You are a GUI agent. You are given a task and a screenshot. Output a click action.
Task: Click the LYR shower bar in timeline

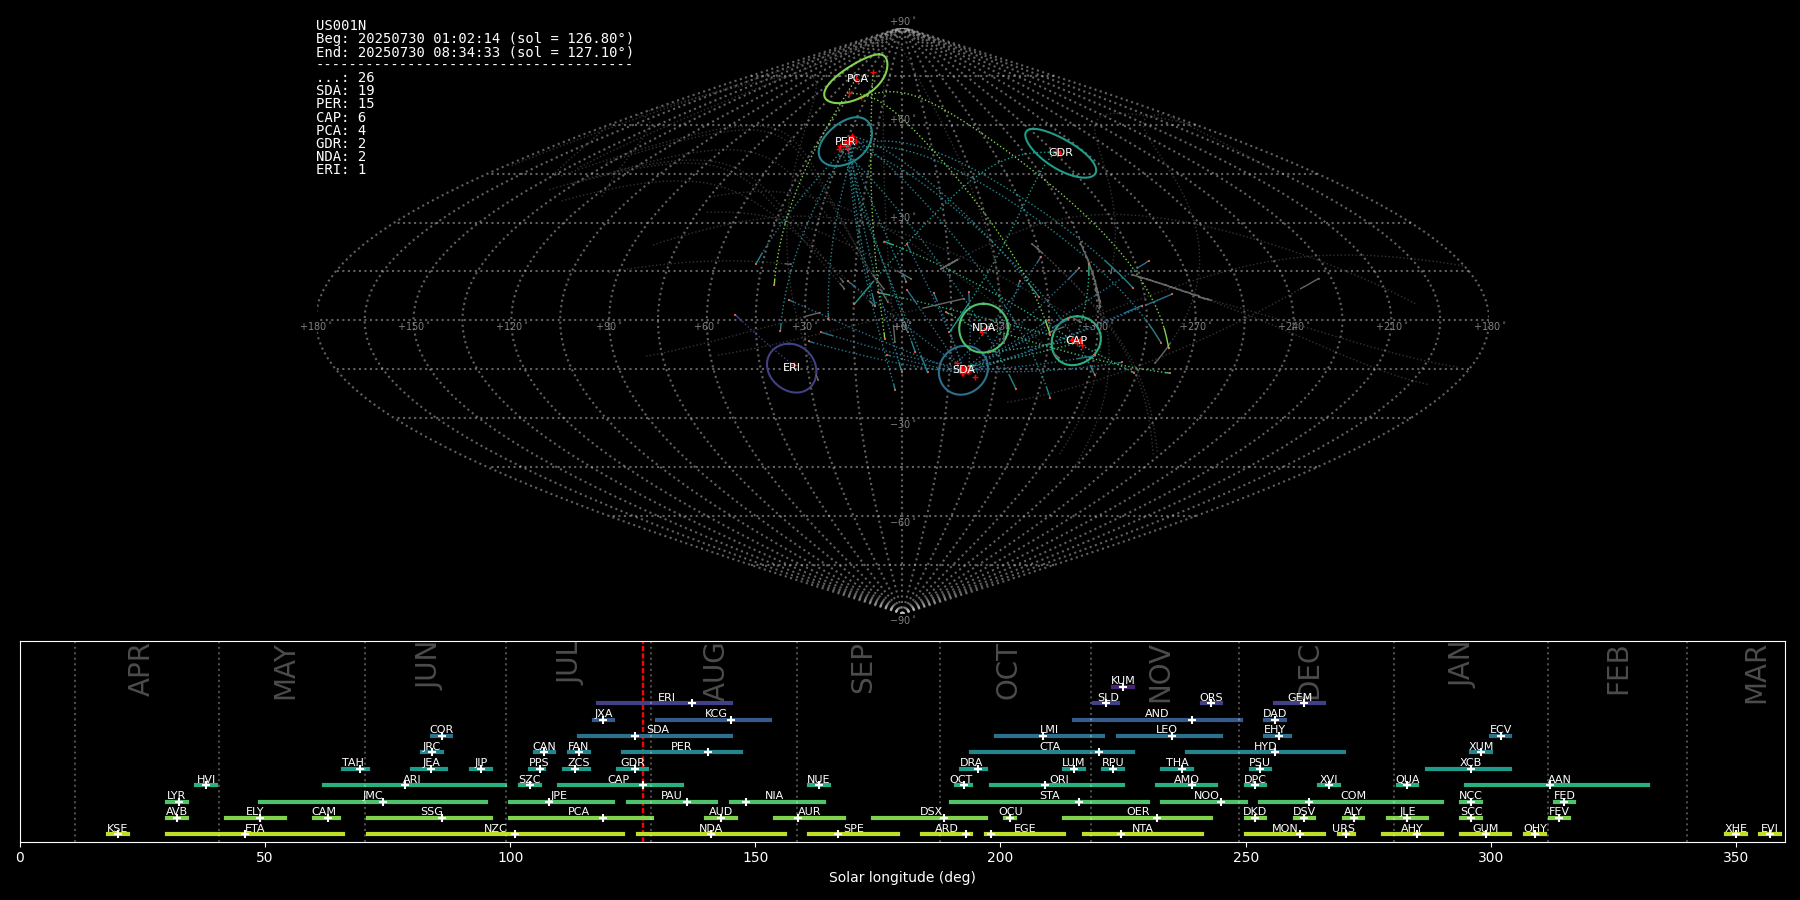(x=177, y=801)
